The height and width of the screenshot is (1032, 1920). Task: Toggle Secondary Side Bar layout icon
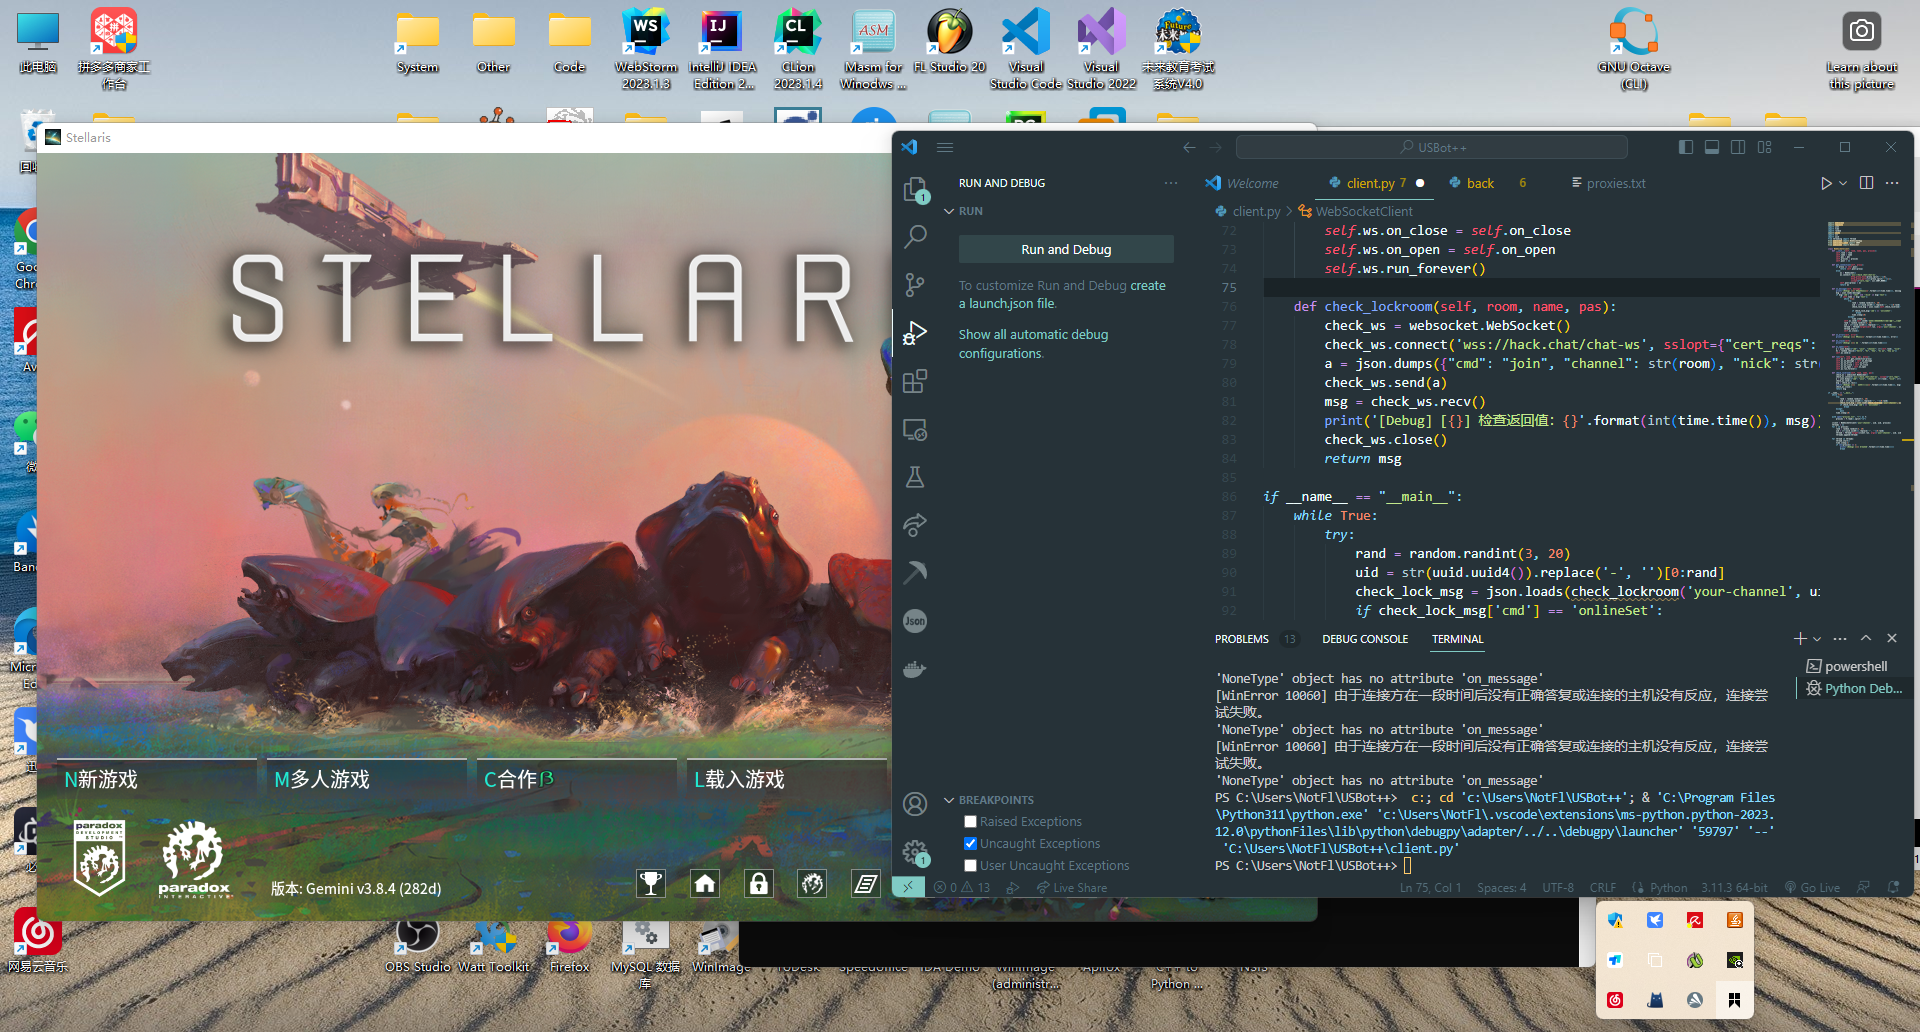pos(1738,147)
